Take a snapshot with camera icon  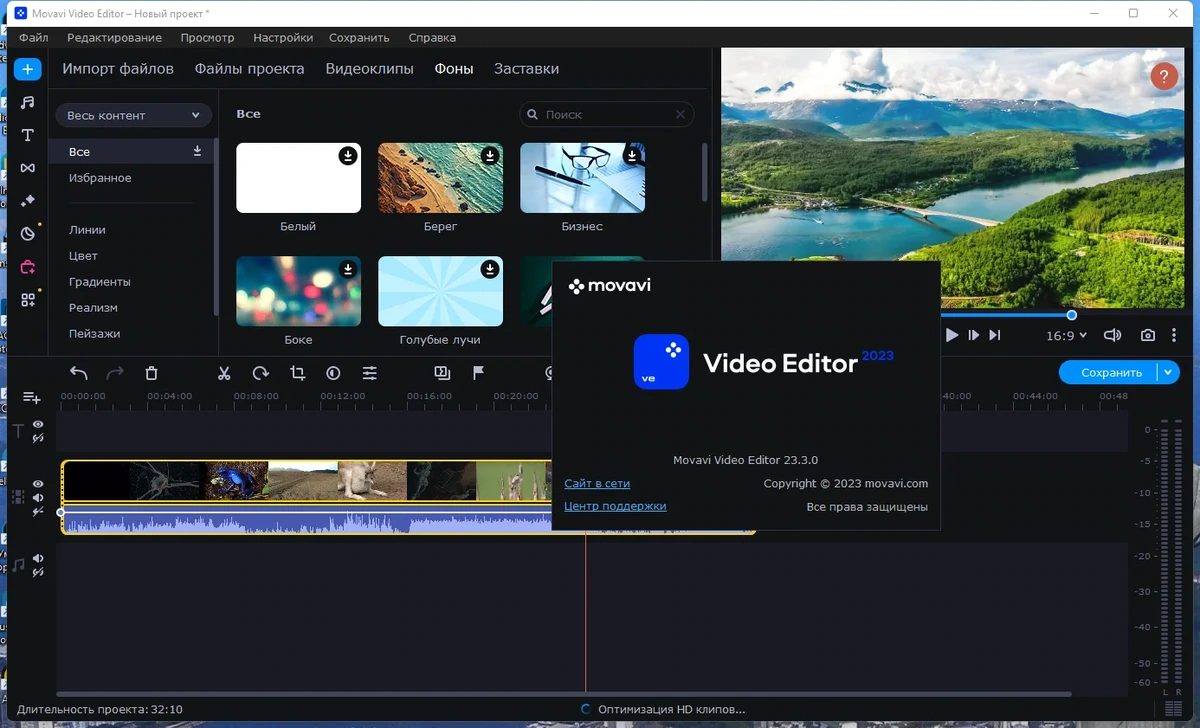click(1149, 335)
